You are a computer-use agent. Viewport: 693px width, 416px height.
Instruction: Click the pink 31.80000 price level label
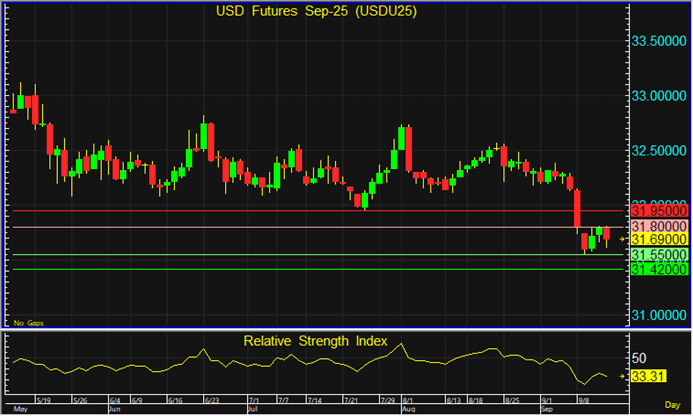[659, 226]
